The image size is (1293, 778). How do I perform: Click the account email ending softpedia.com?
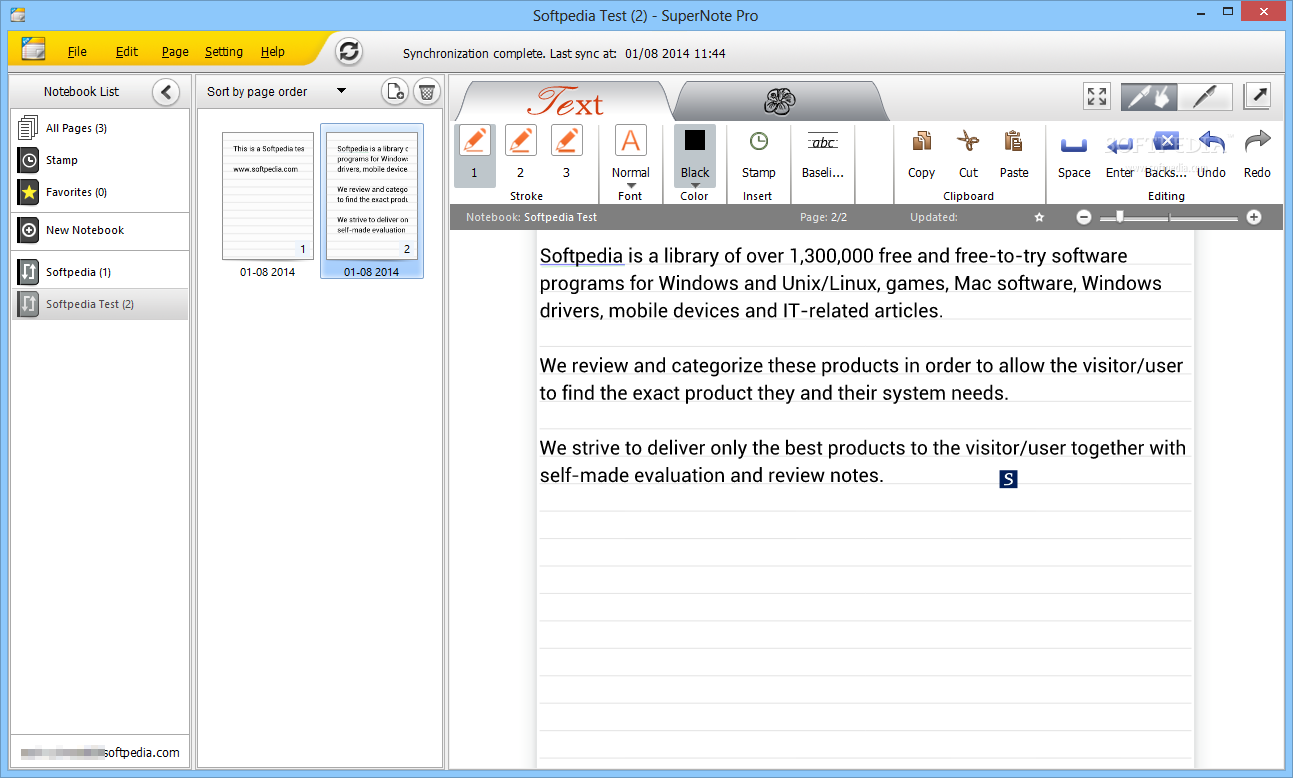(100, 753)
